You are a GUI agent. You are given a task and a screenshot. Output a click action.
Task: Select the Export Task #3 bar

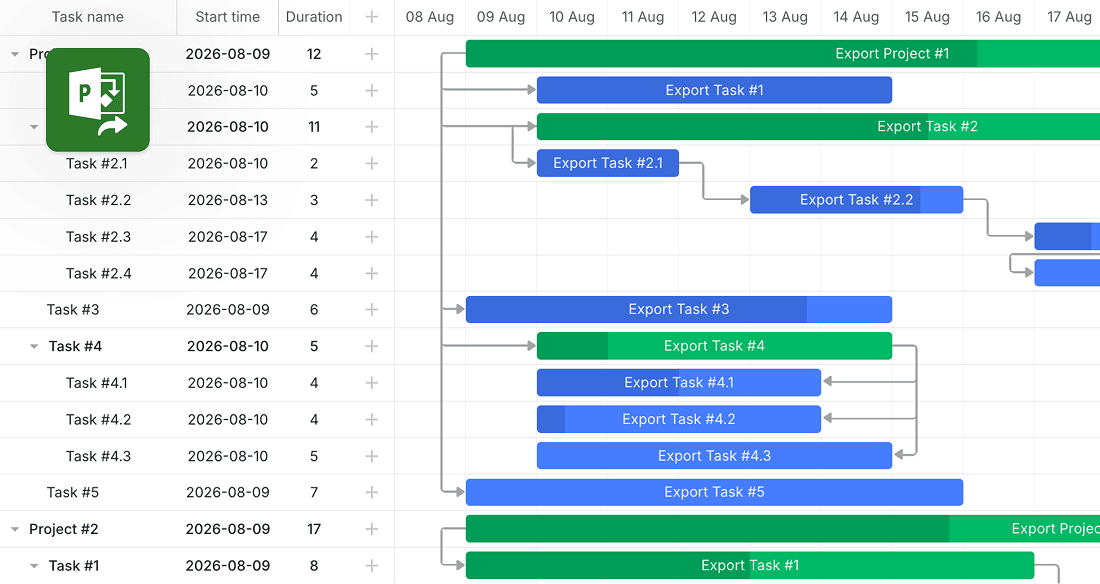(x=679, y=310)
